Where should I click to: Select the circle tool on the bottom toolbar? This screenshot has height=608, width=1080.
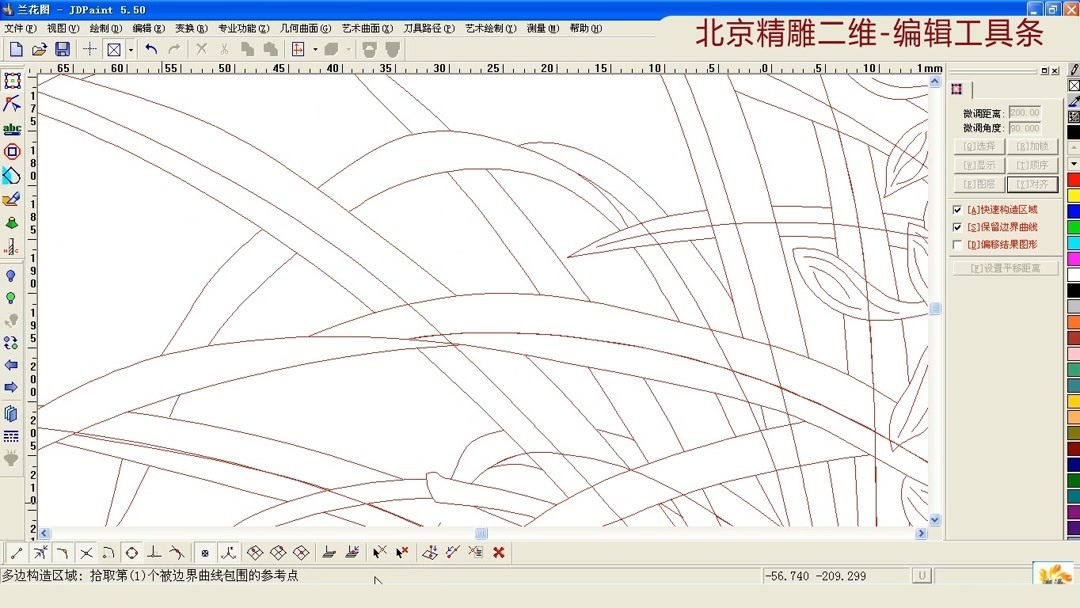coord(131,551)
